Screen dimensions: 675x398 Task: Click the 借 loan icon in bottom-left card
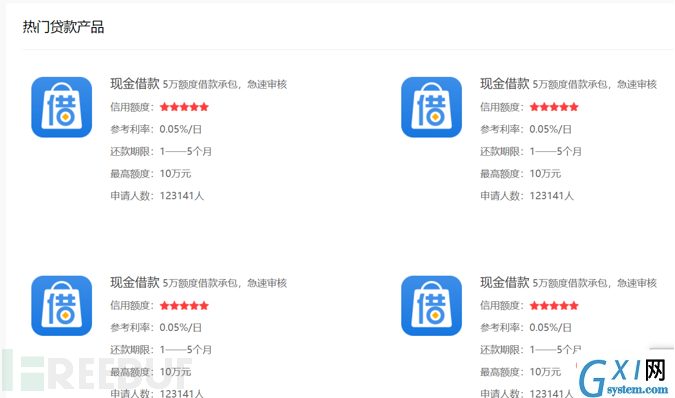click(x=62, y=305)
